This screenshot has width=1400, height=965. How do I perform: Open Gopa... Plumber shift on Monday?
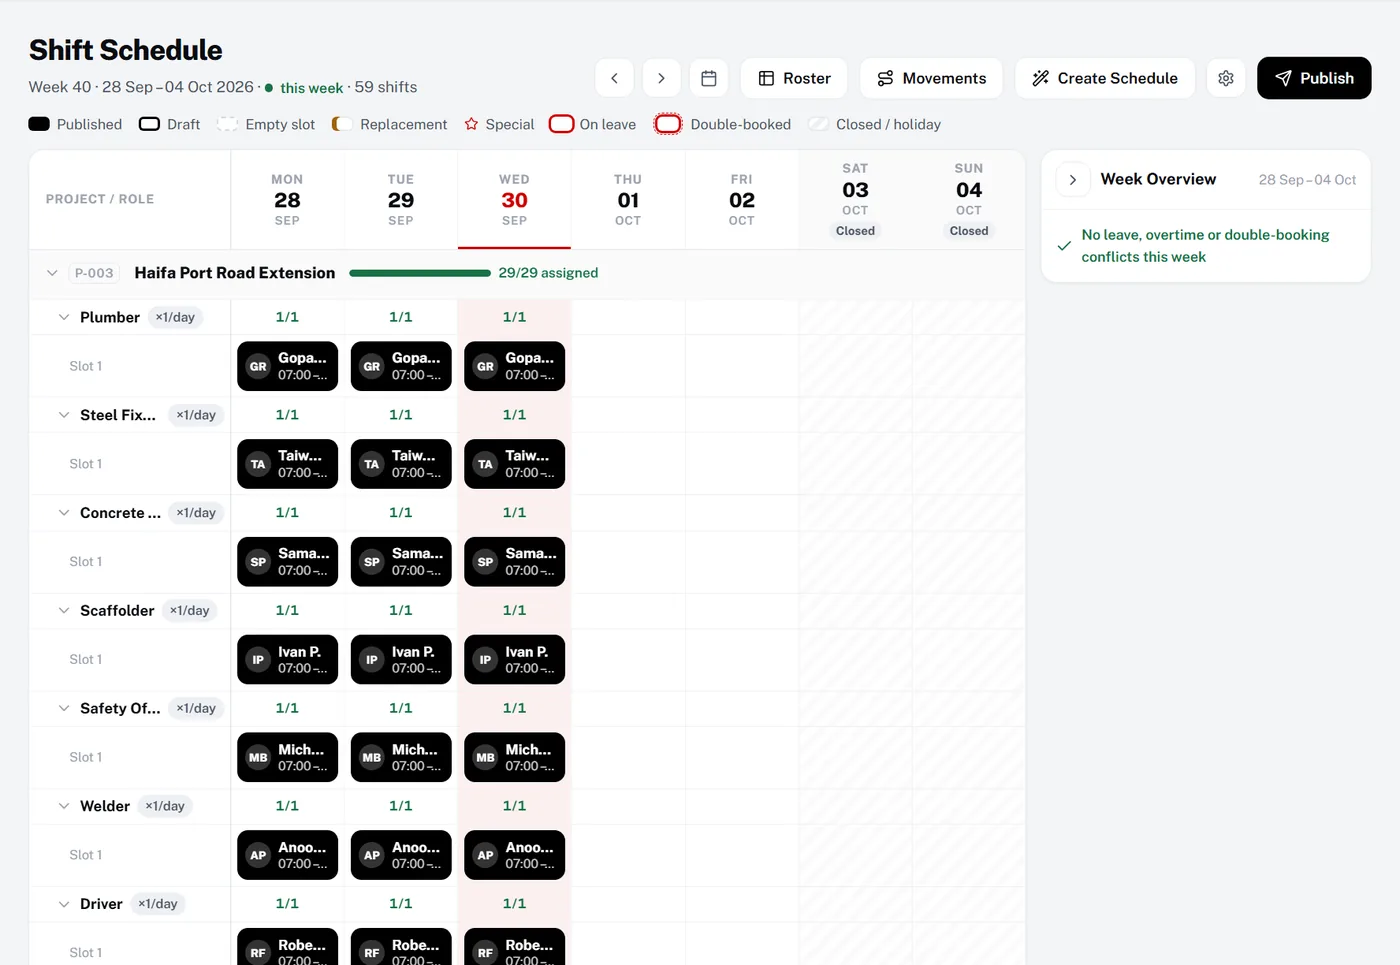(x=287, y=366)
